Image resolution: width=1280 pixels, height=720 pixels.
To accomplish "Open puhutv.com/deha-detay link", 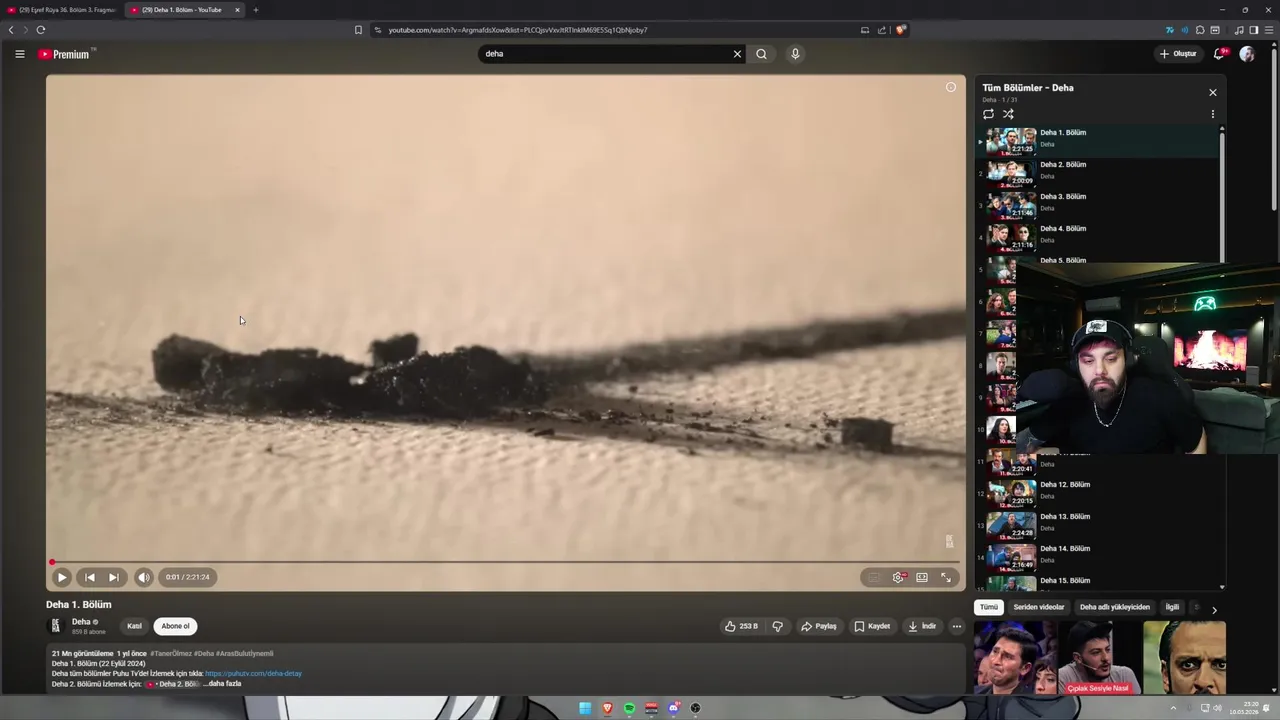I will pos(253,674).
